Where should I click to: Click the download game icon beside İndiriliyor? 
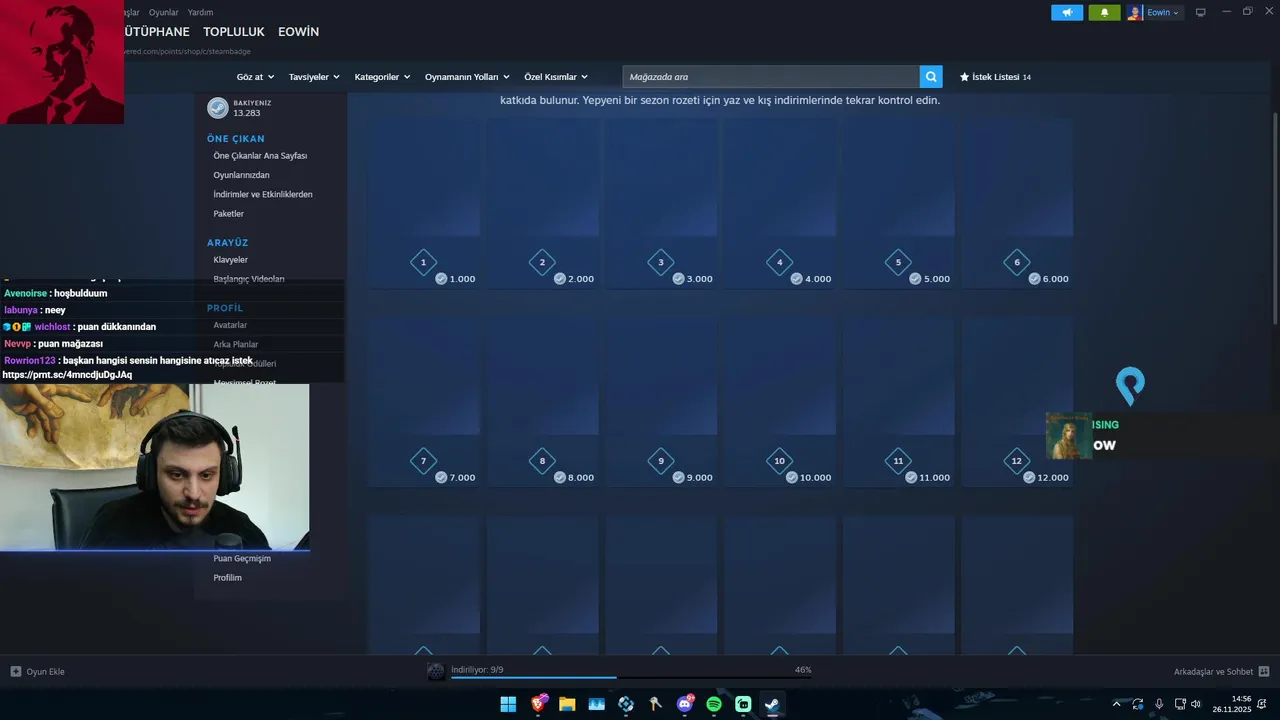click(436, 671)
